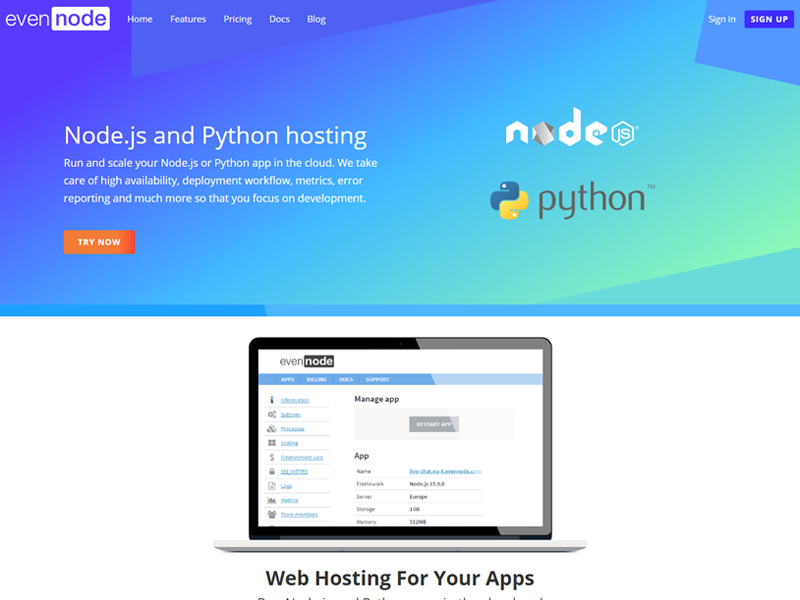The height and width of the screenshot is (600, 800).
Task: Open the Pricing page
Action: coord(238,19)
